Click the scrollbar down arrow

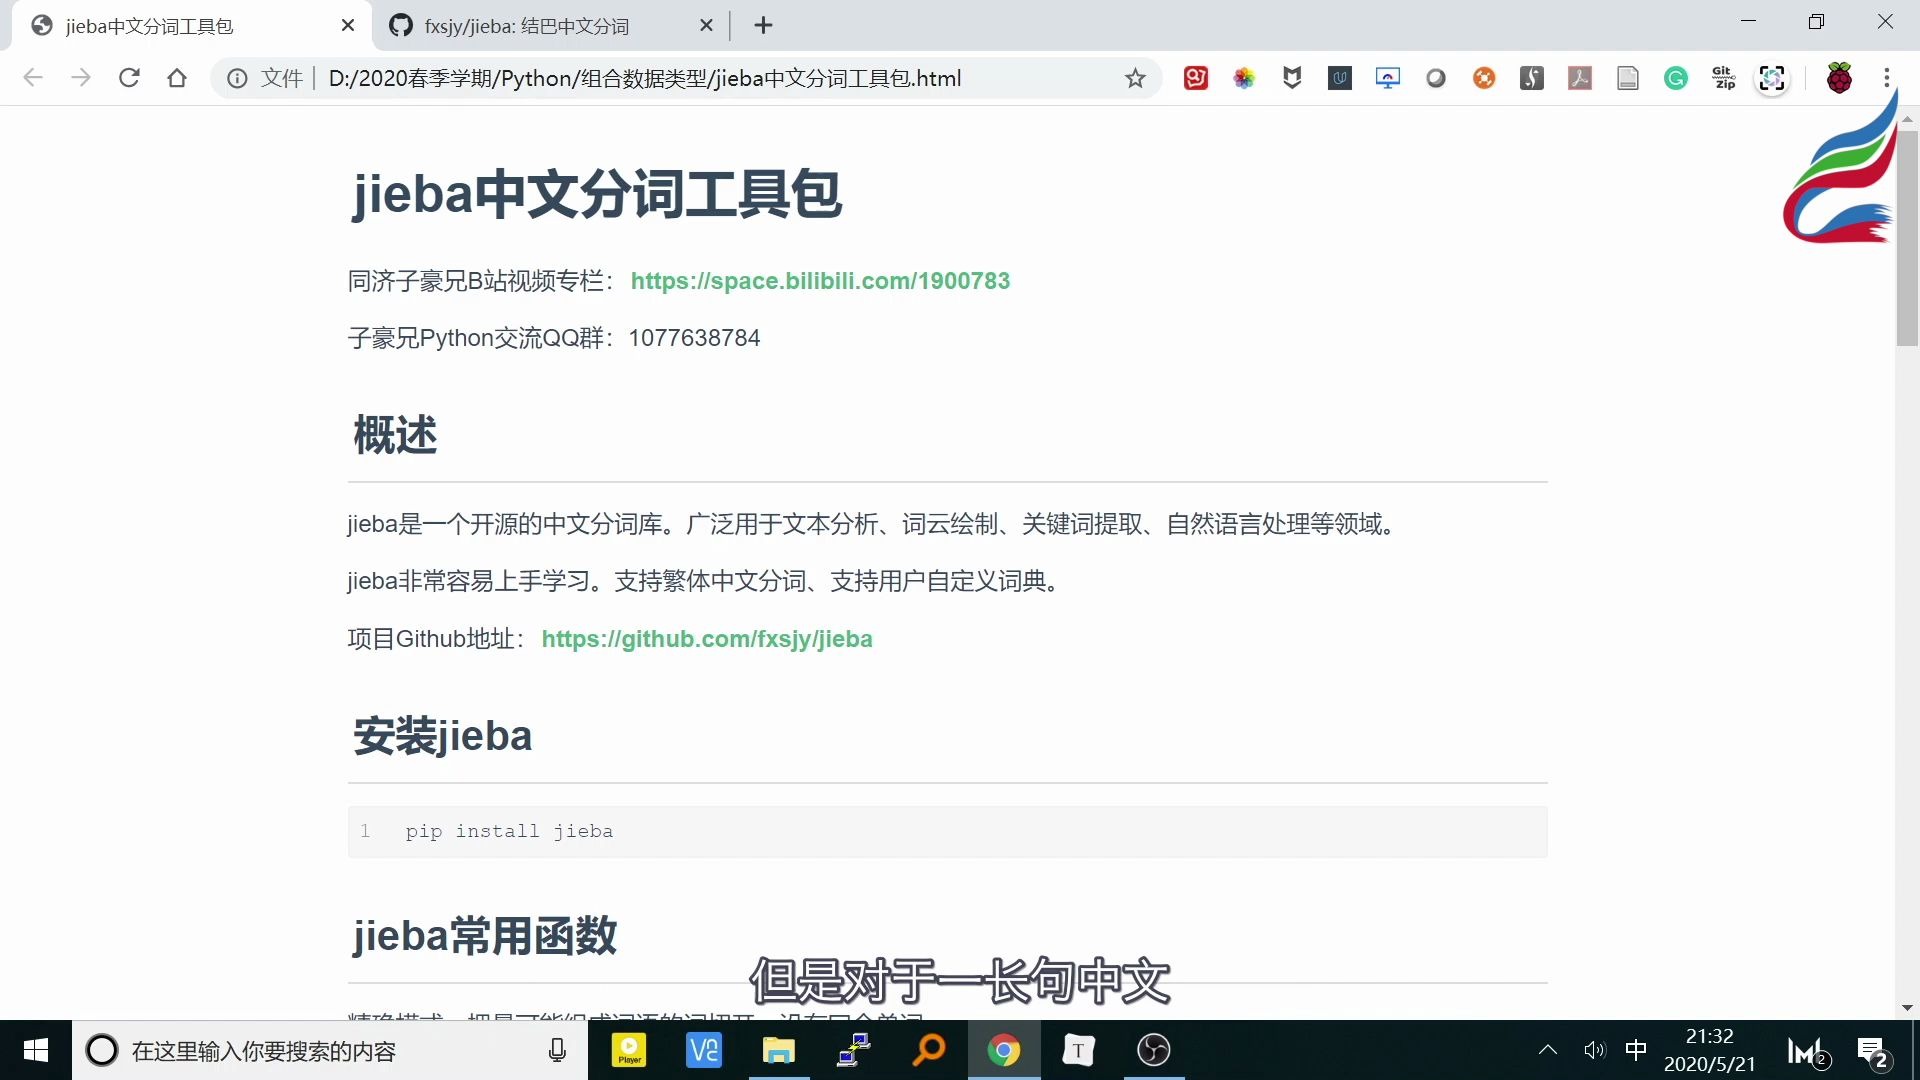click(1907, 1008)
